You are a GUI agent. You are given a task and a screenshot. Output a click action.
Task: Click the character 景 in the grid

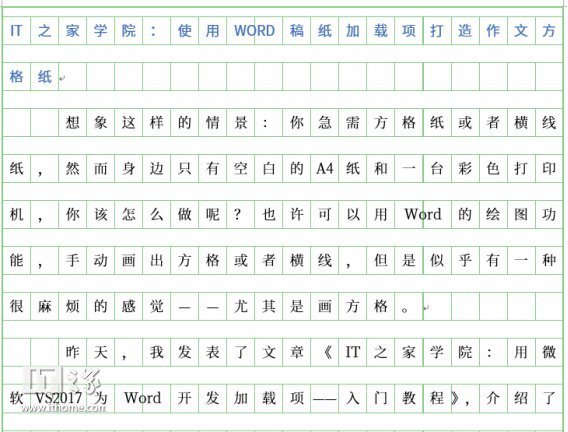pyautogui.click(x=241, y=122)
